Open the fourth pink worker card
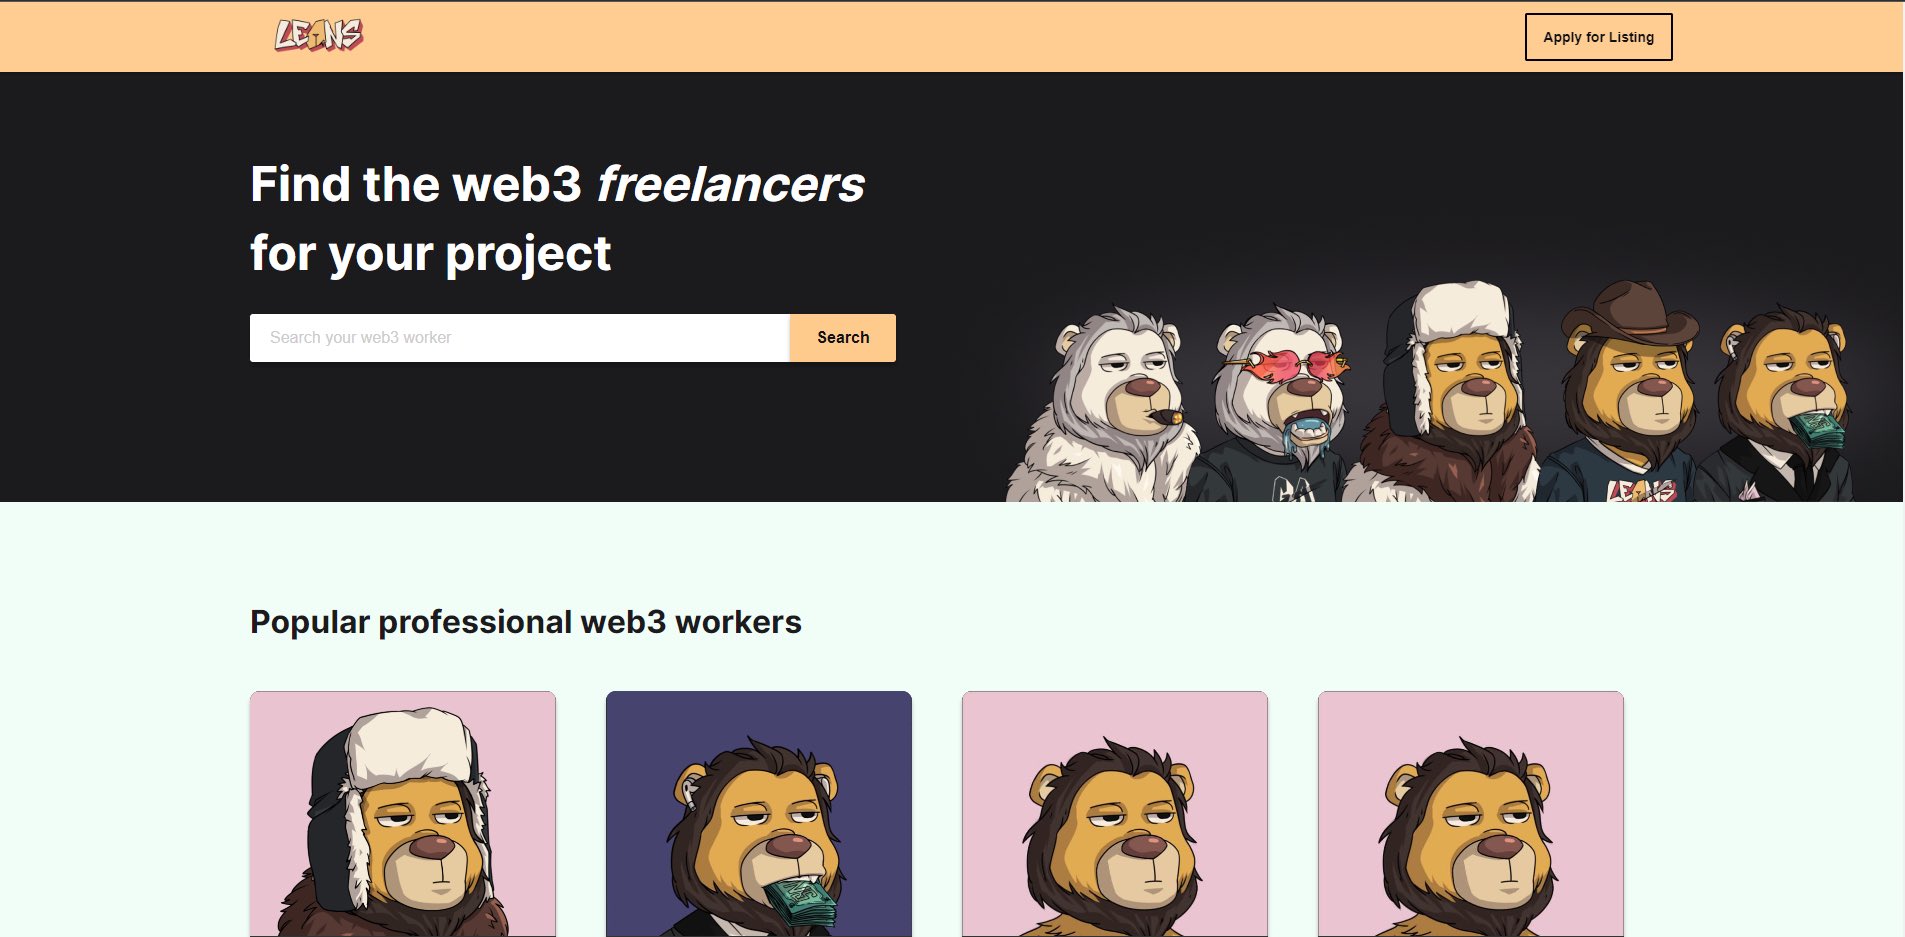The image size is (1905, 937). (x=1471, y=814)
